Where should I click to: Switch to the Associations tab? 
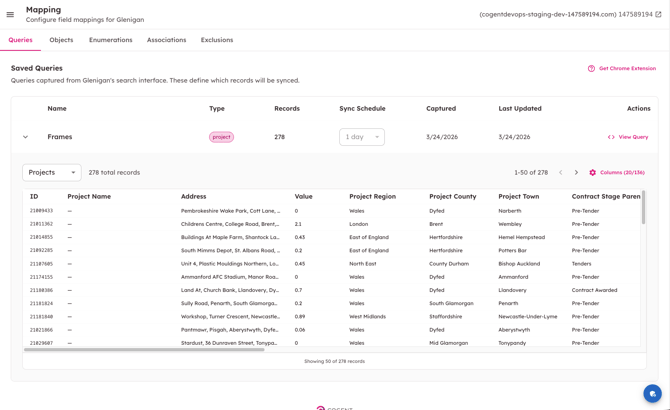pos(167,40)
